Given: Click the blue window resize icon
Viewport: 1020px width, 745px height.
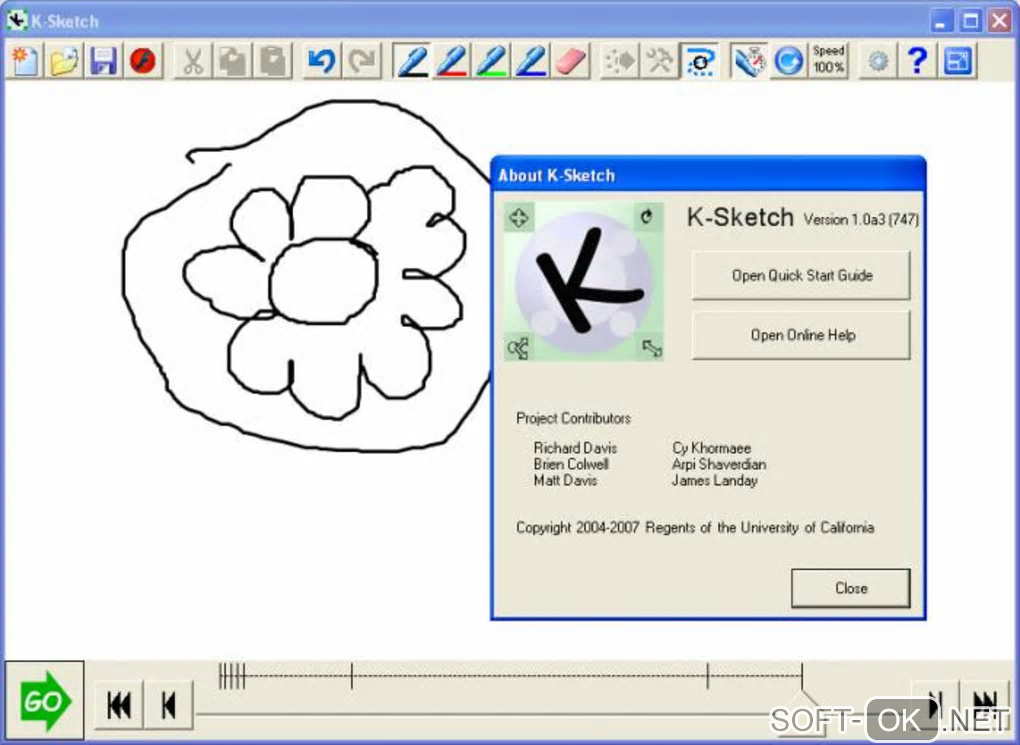Looking at the screenshot, I should (x=957, y=62).
